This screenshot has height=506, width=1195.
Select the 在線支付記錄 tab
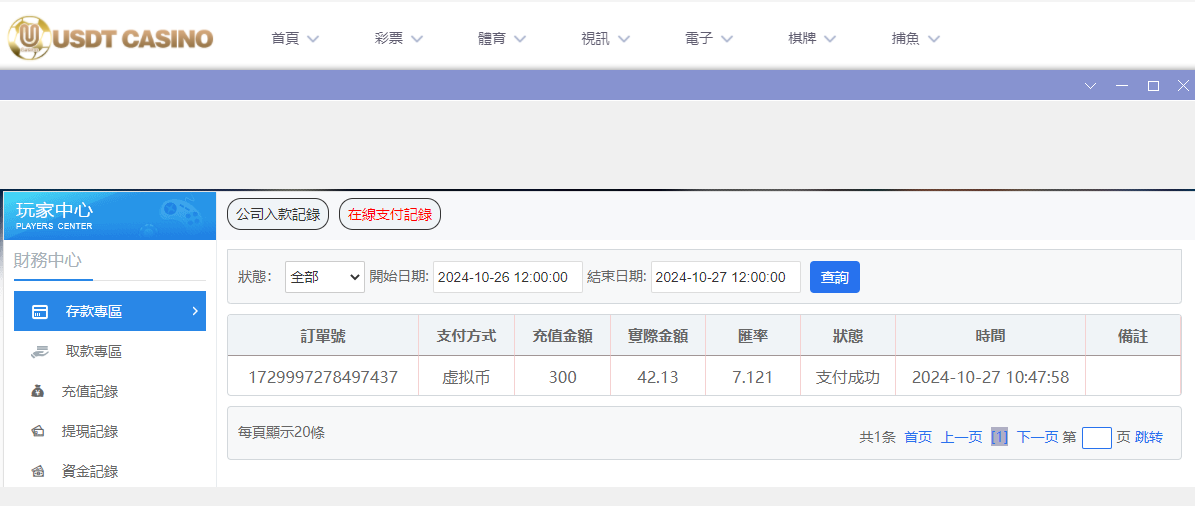pos(390,214)
